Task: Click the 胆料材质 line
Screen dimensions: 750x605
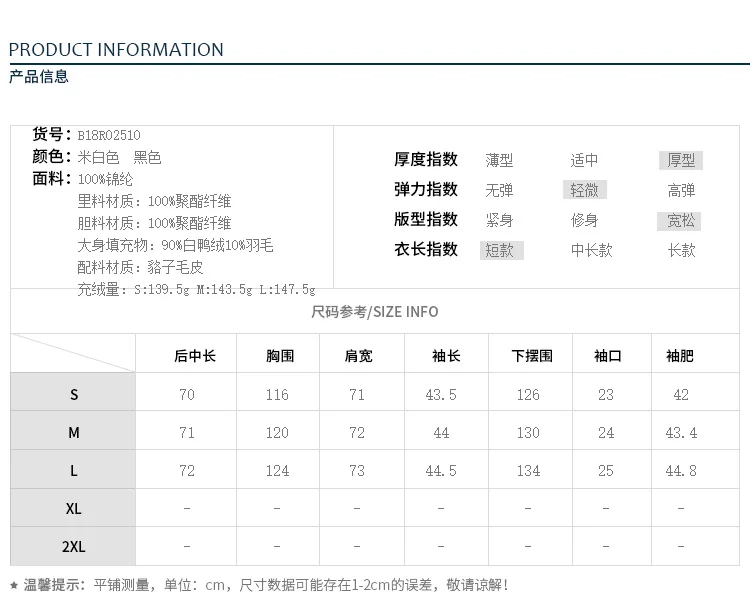Action: (154, 223)
